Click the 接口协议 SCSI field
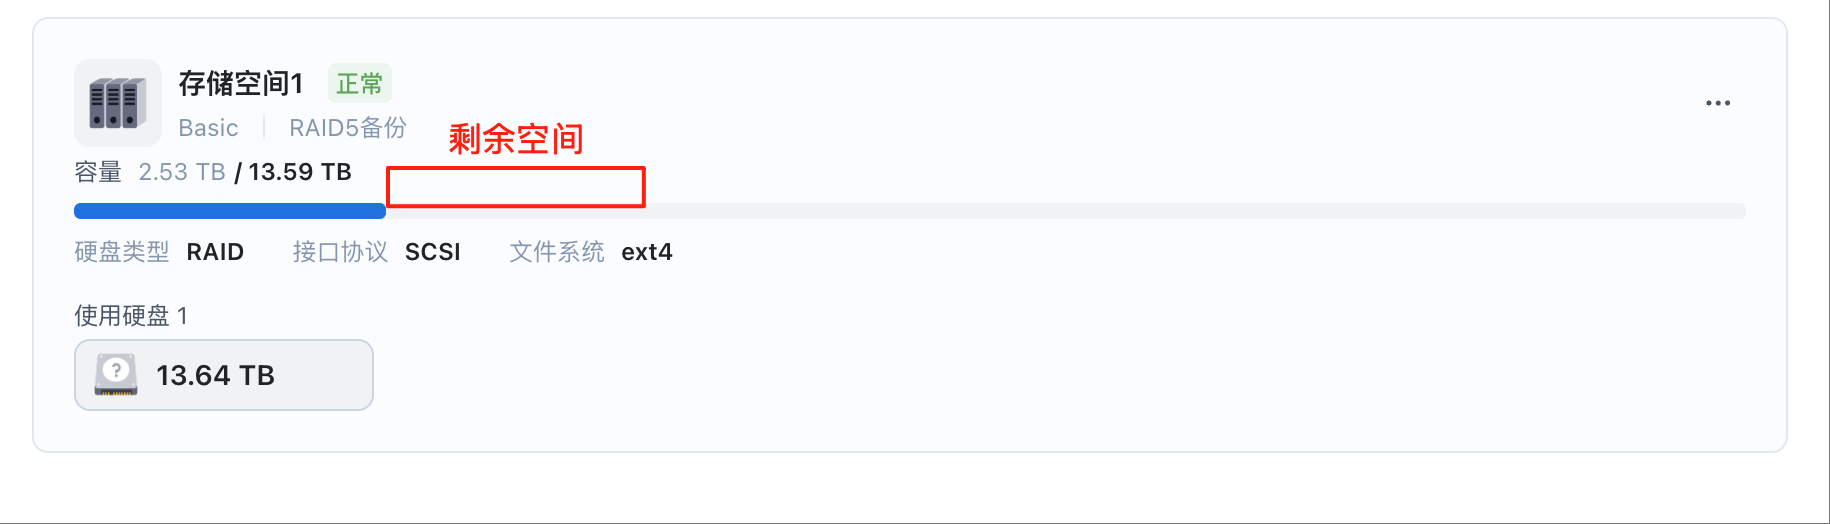1830x524 pixels. point(376,252)
